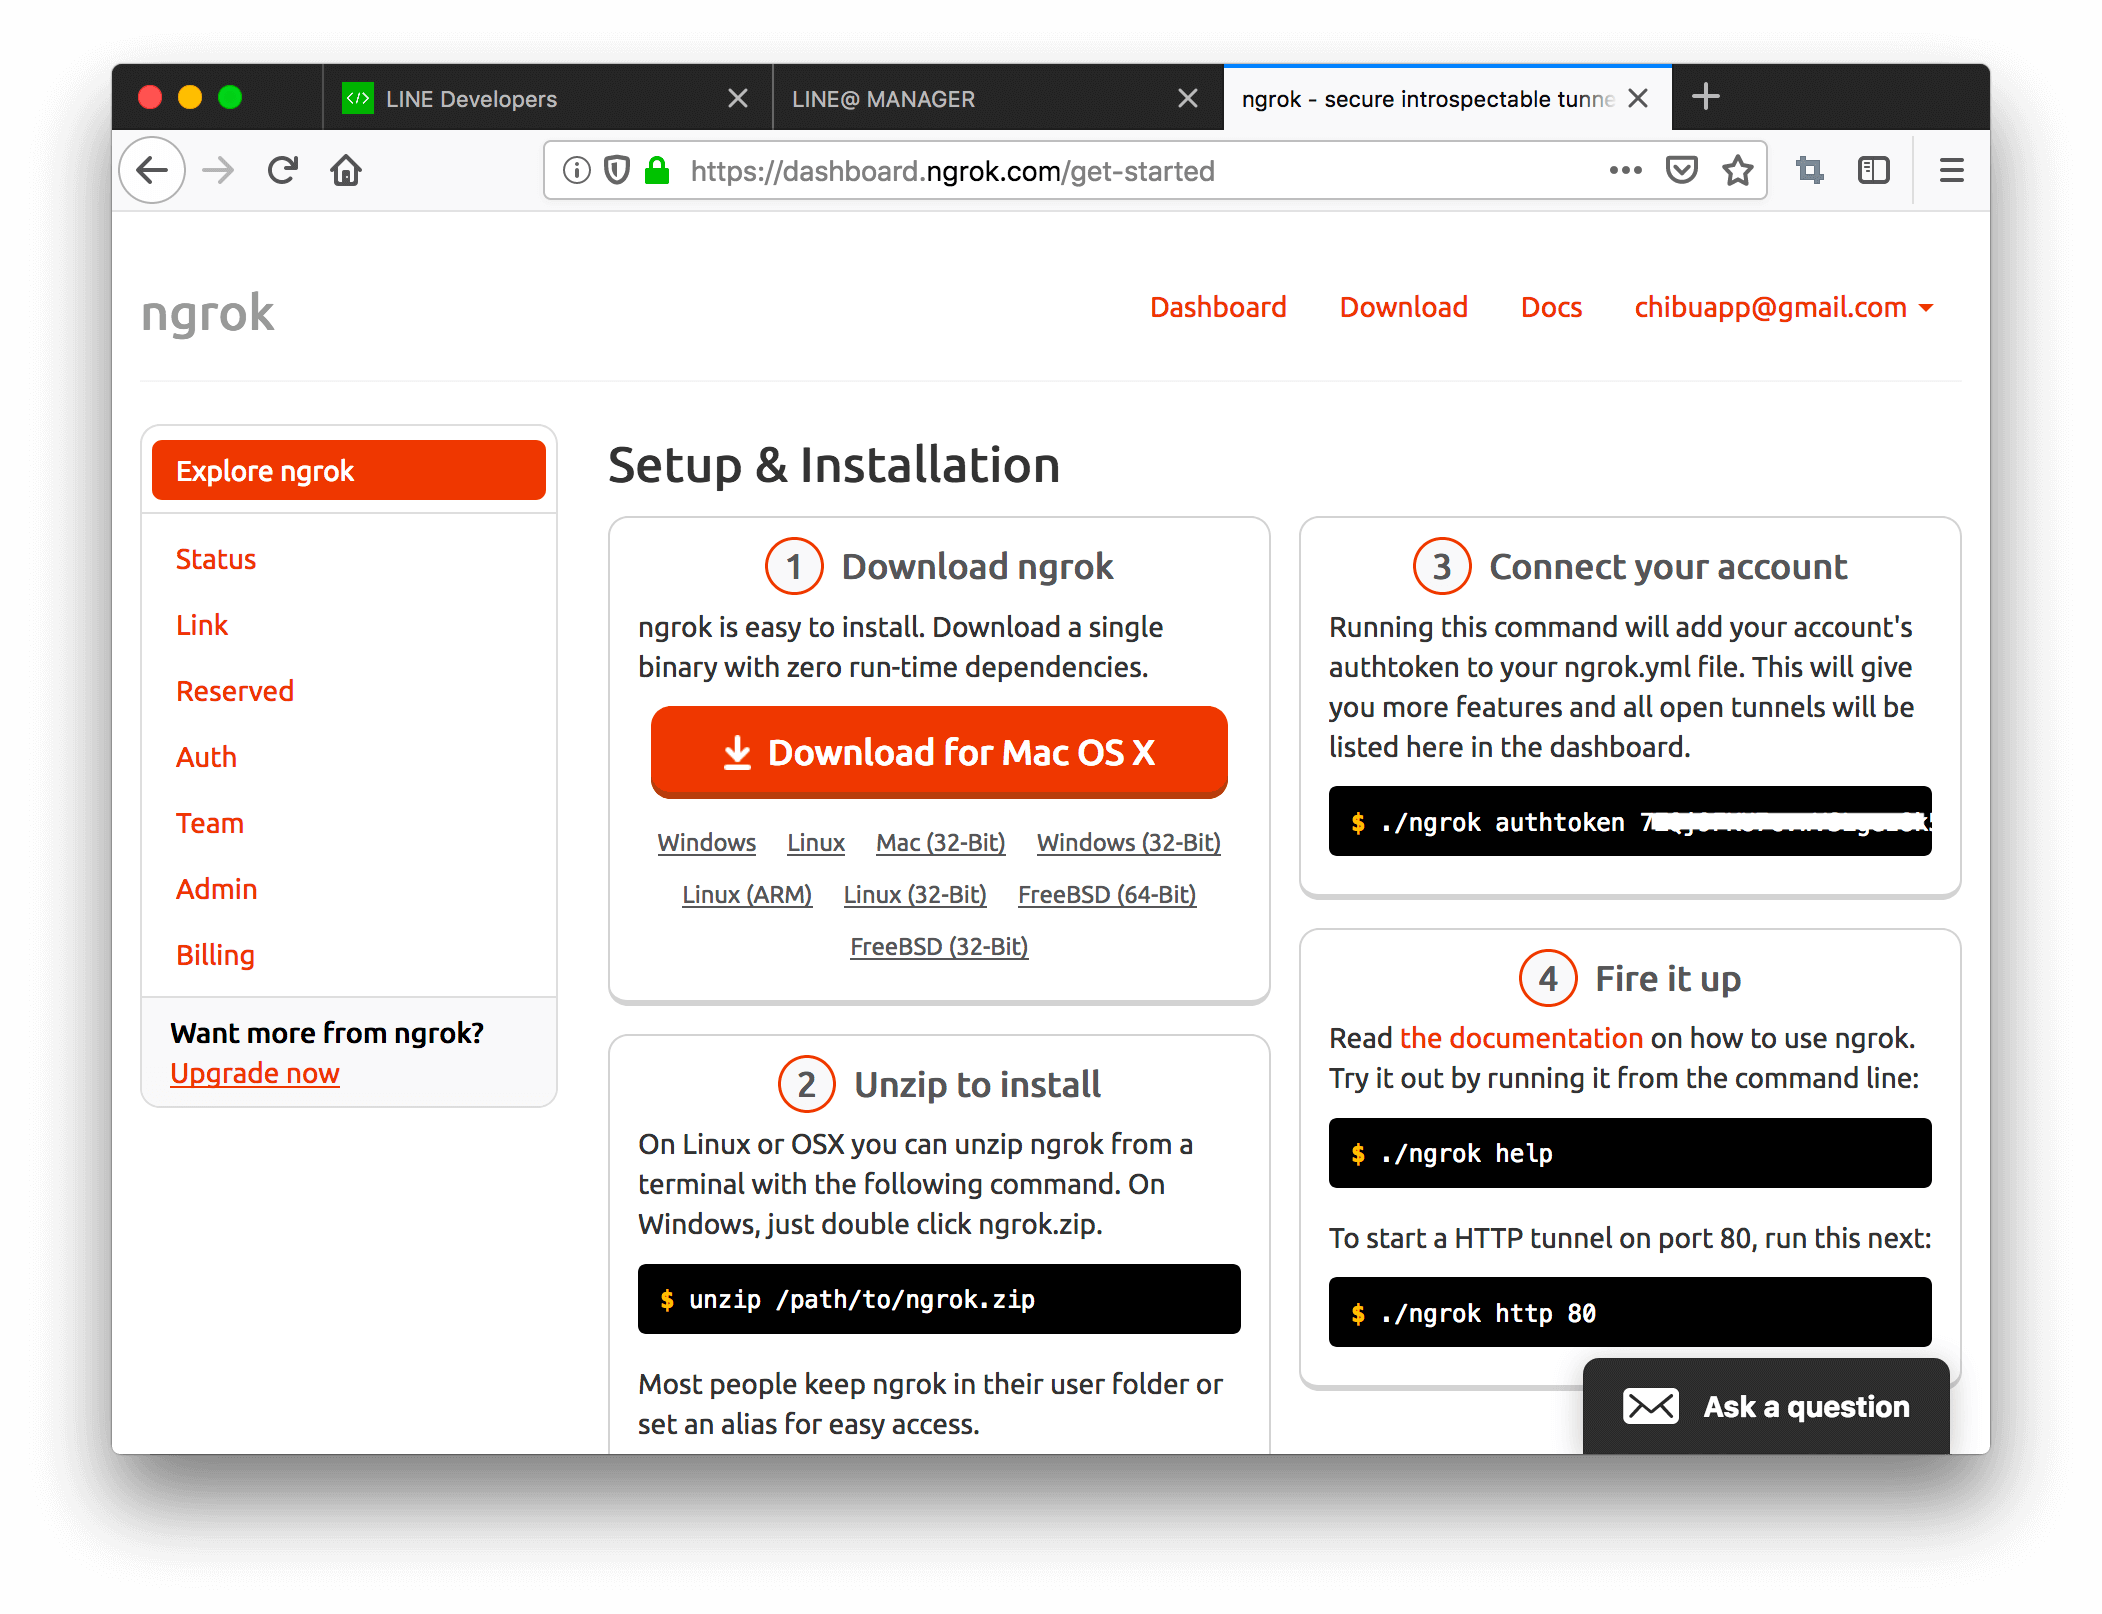The image size is (2102, 1614).
Task: Select the ngrok browser tab
Action: coord(1447,98)
